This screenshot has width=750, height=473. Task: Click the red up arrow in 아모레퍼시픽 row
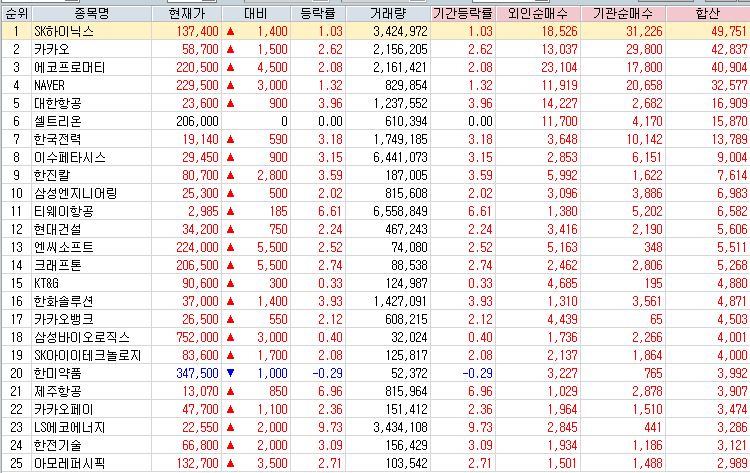231,463
